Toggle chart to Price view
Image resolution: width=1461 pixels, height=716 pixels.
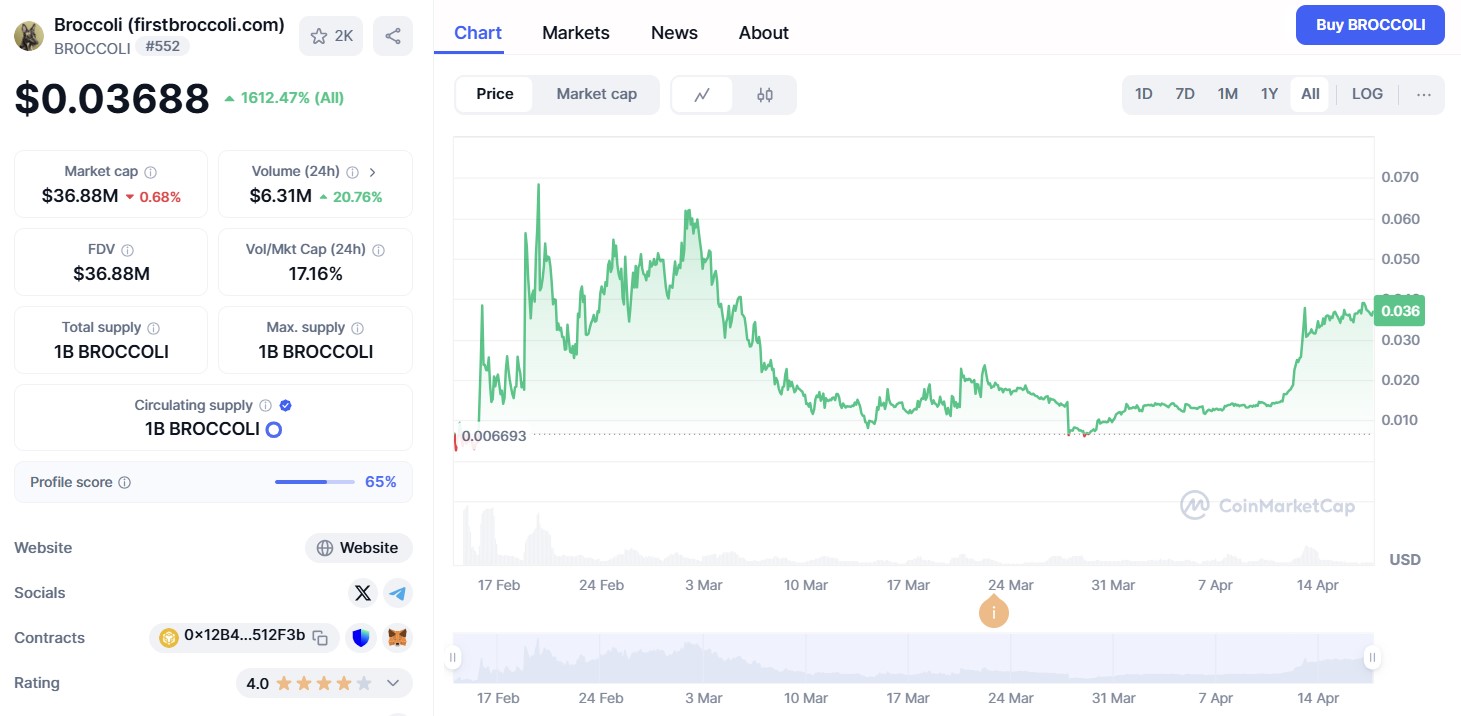pos(494,94)
